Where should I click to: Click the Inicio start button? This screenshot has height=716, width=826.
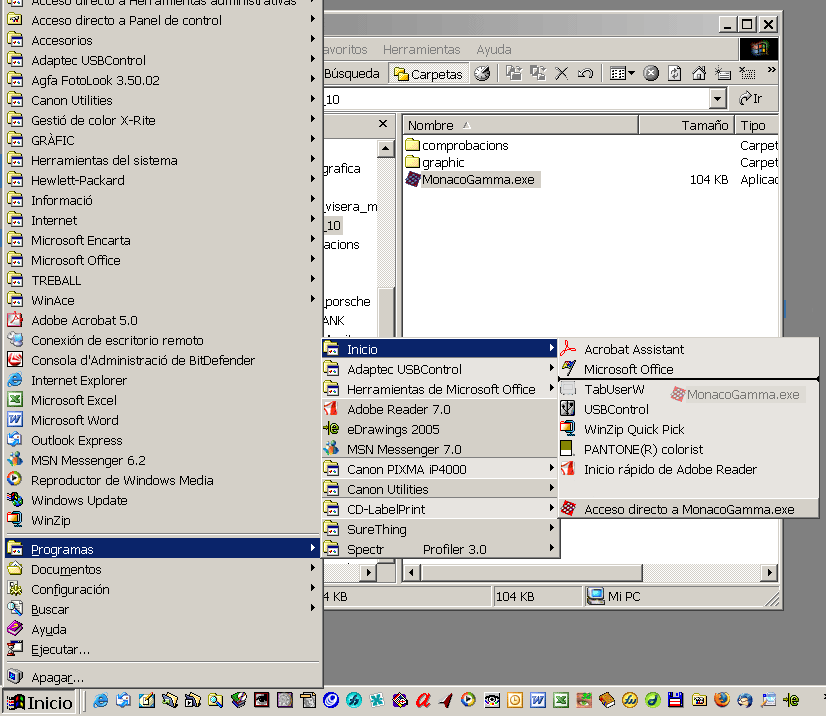[40, 702]
